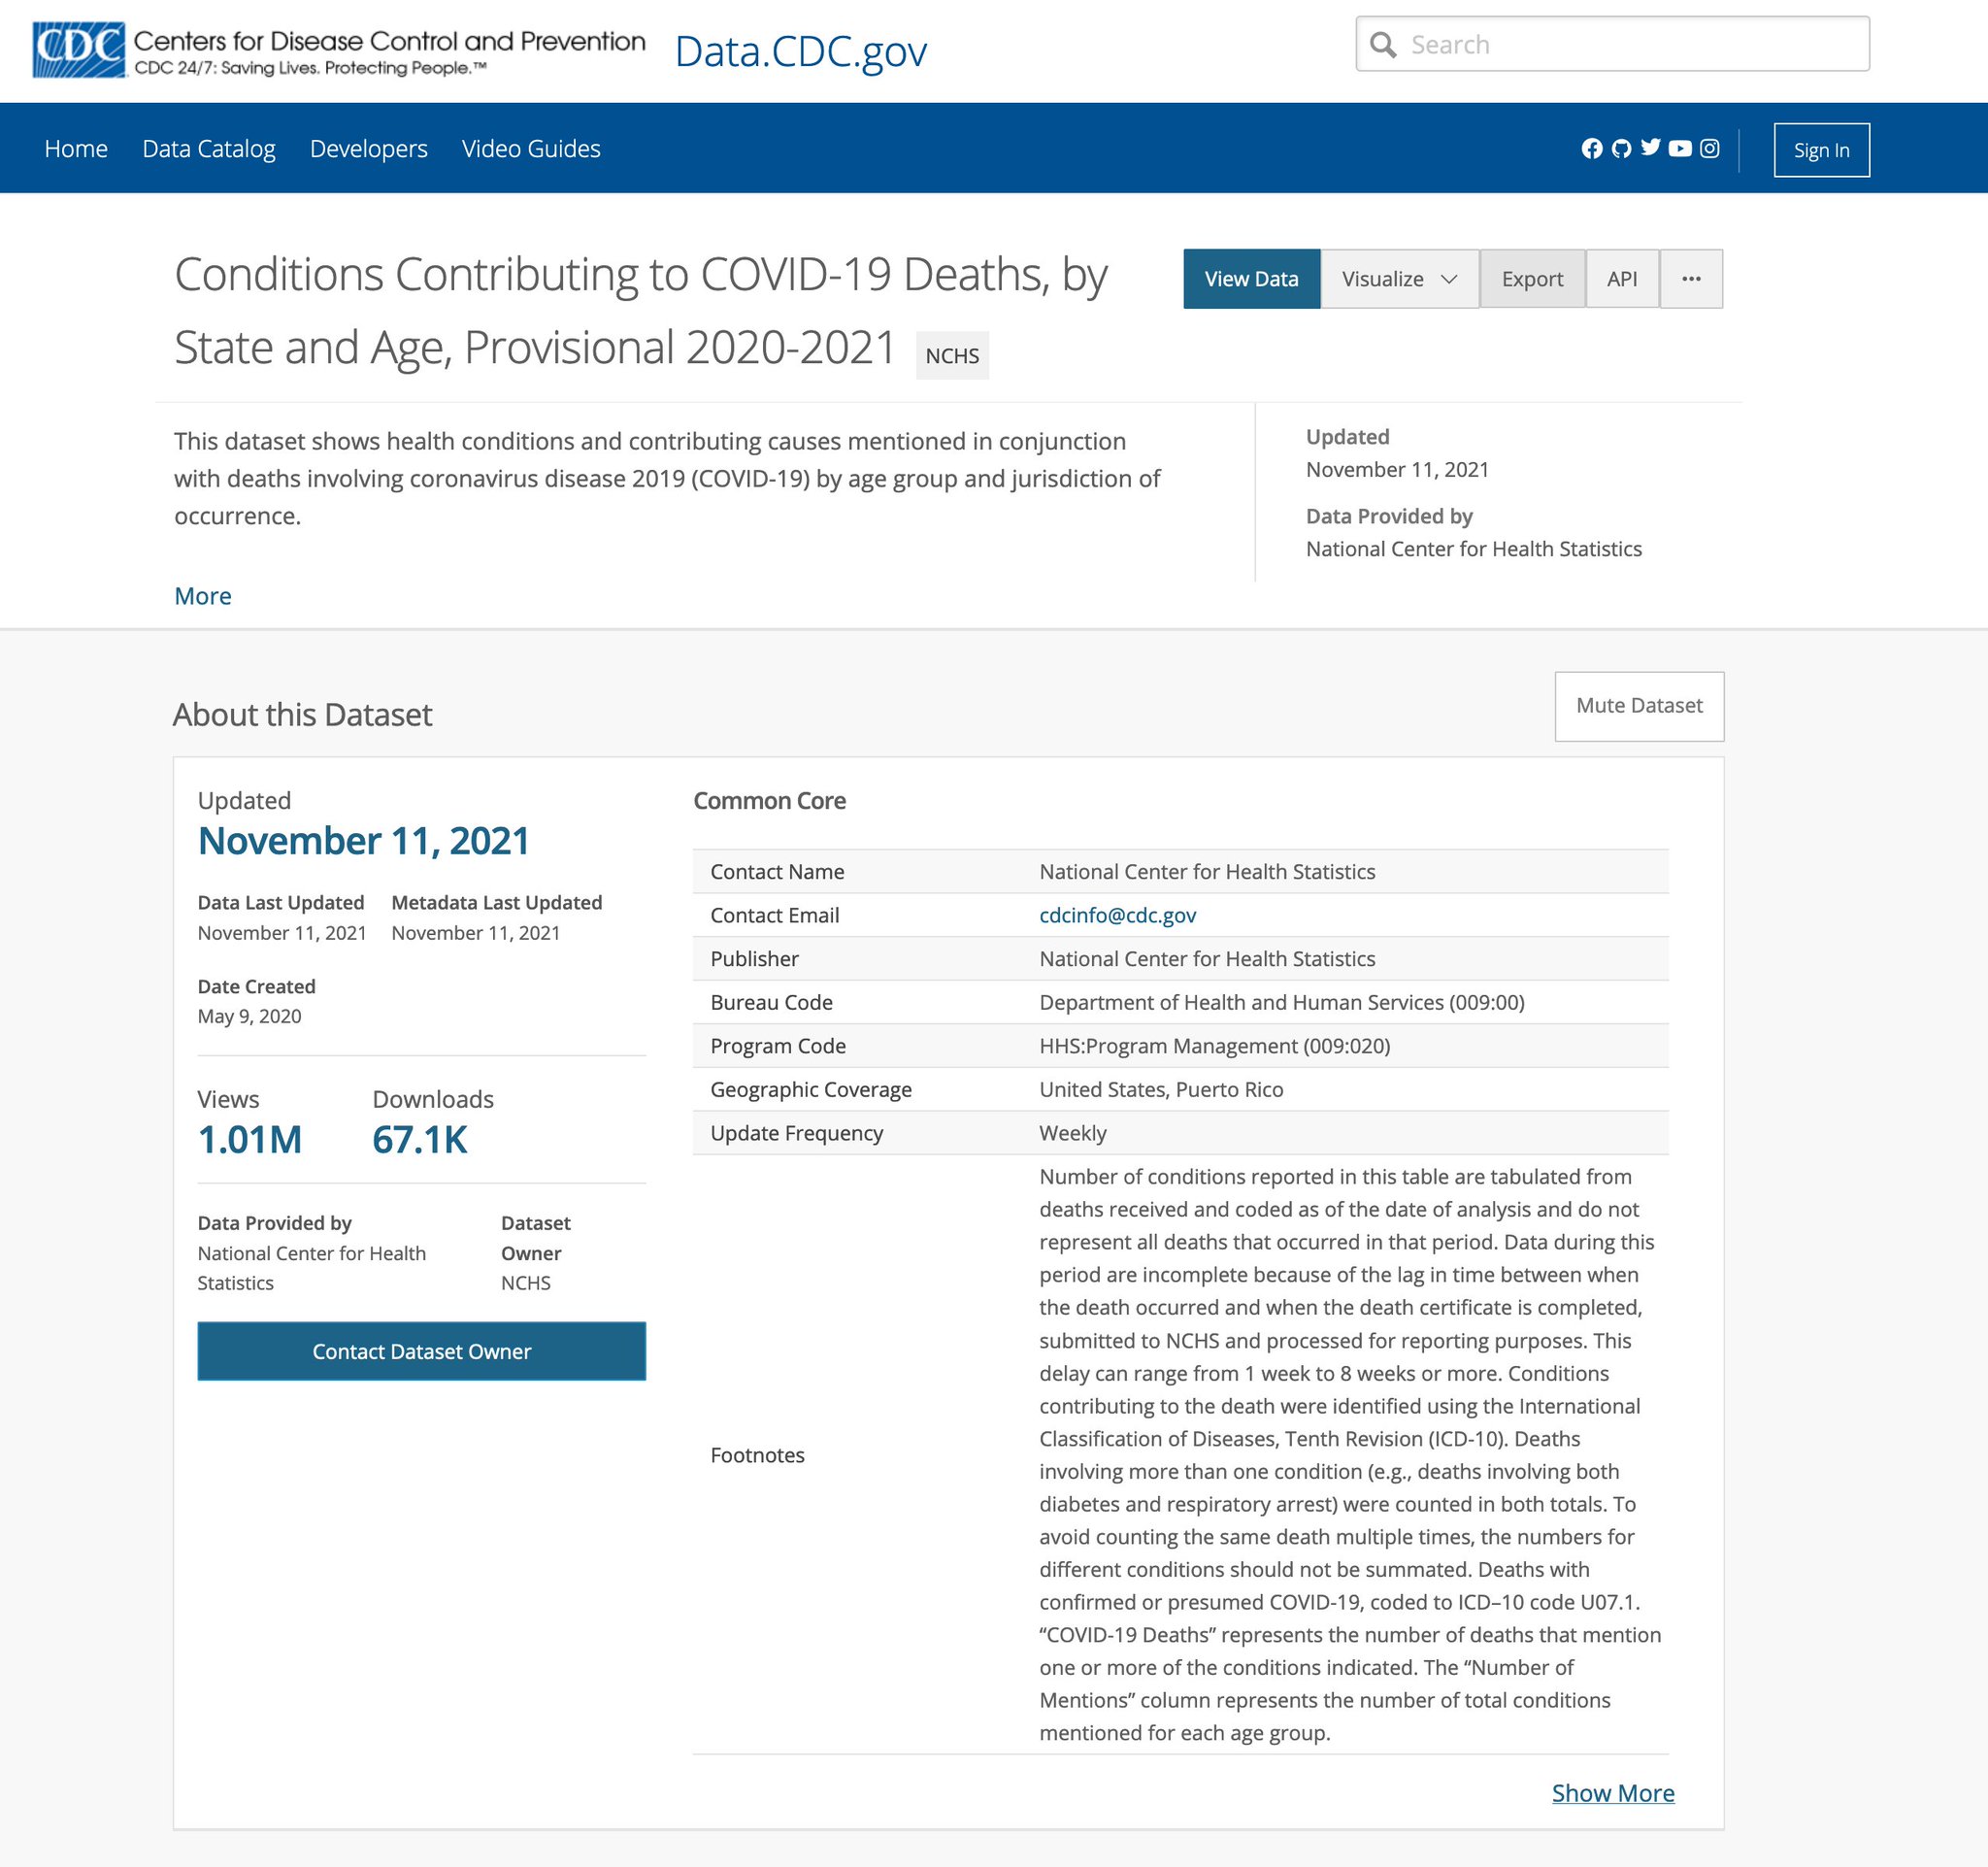Click the Bureau Code row label

point(771,1002)
